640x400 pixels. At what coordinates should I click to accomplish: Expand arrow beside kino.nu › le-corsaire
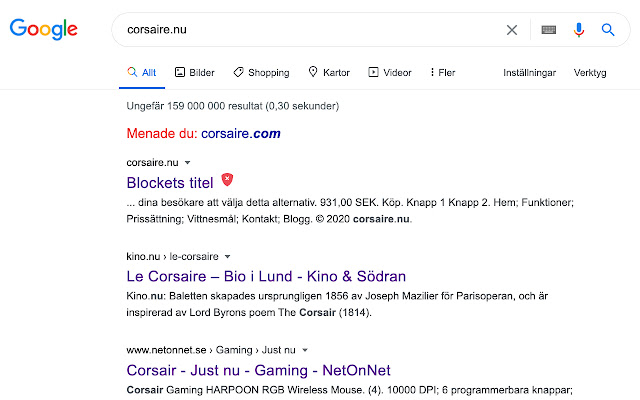(227, 256)
